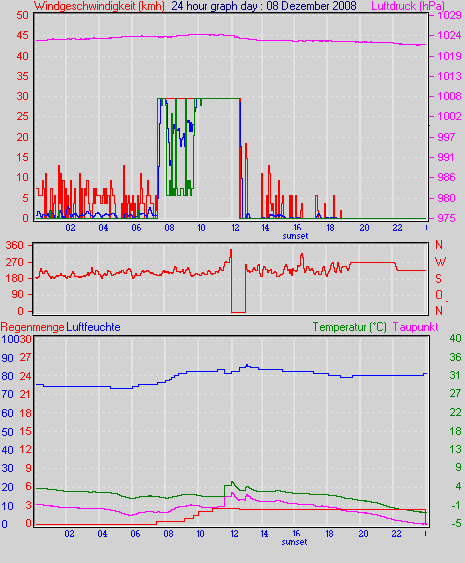Click the 40 temperature axis value
Image resolution: width=465 pixels, height=563 pixels.
pos(455,338)
